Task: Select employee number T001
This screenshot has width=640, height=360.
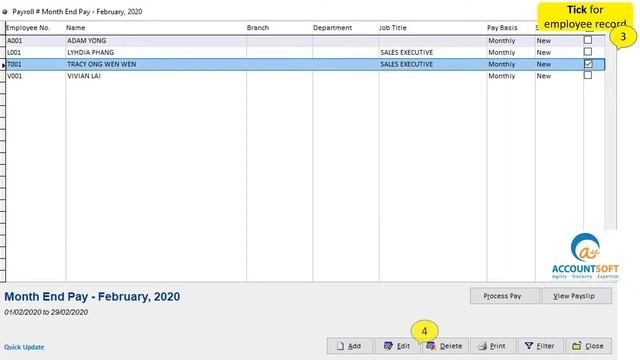Action: (x=14, y=64)
